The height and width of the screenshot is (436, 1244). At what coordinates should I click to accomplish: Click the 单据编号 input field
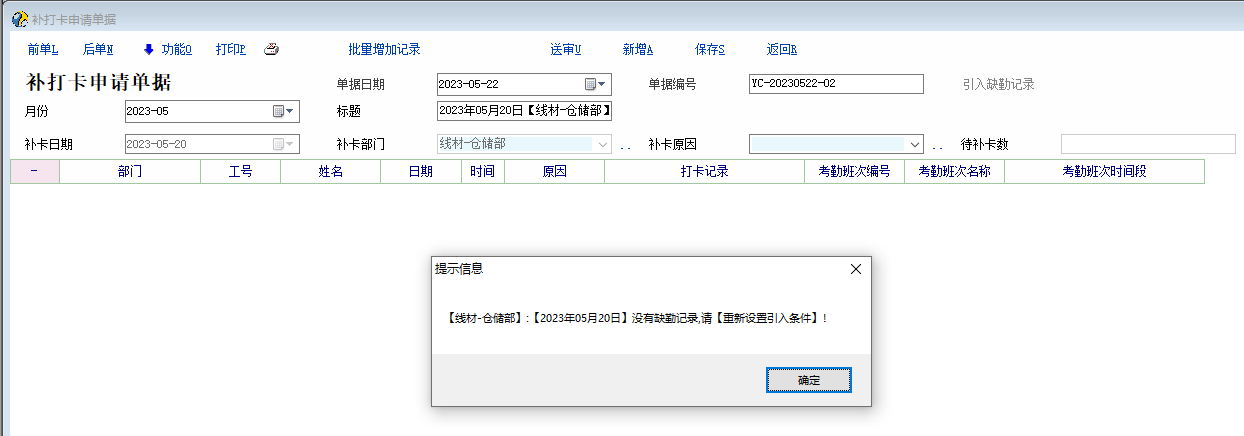click(835, 84)
